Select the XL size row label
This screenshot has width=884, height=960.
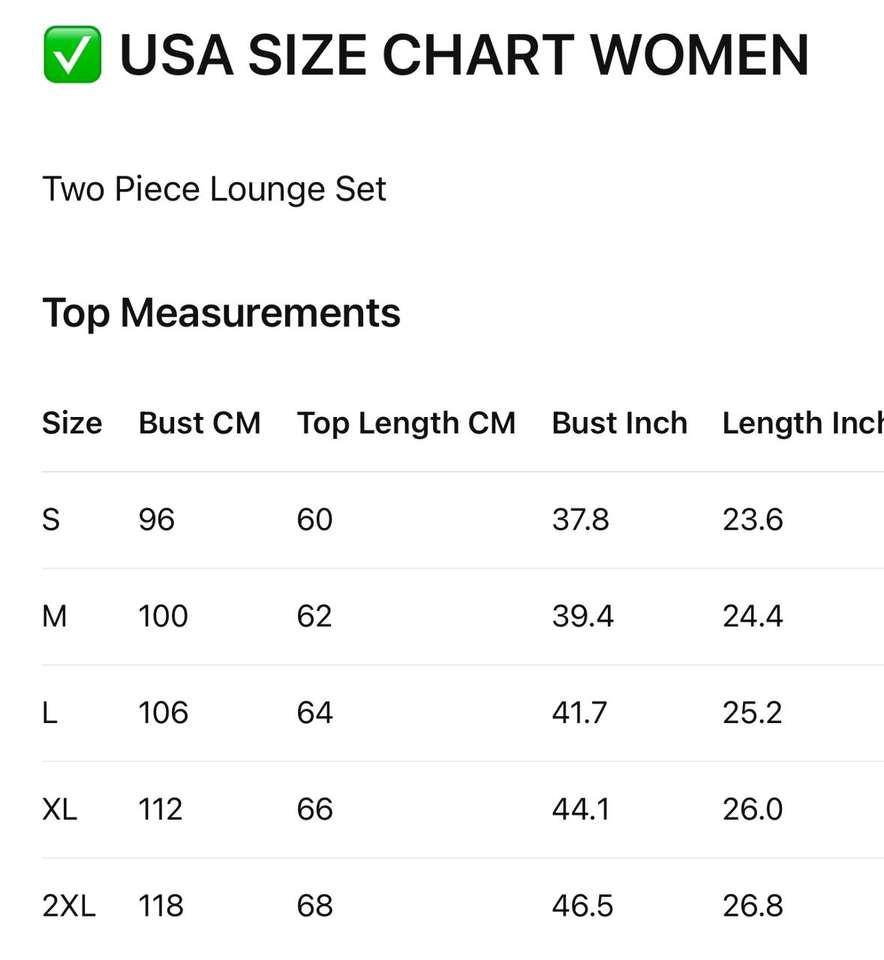60,809
